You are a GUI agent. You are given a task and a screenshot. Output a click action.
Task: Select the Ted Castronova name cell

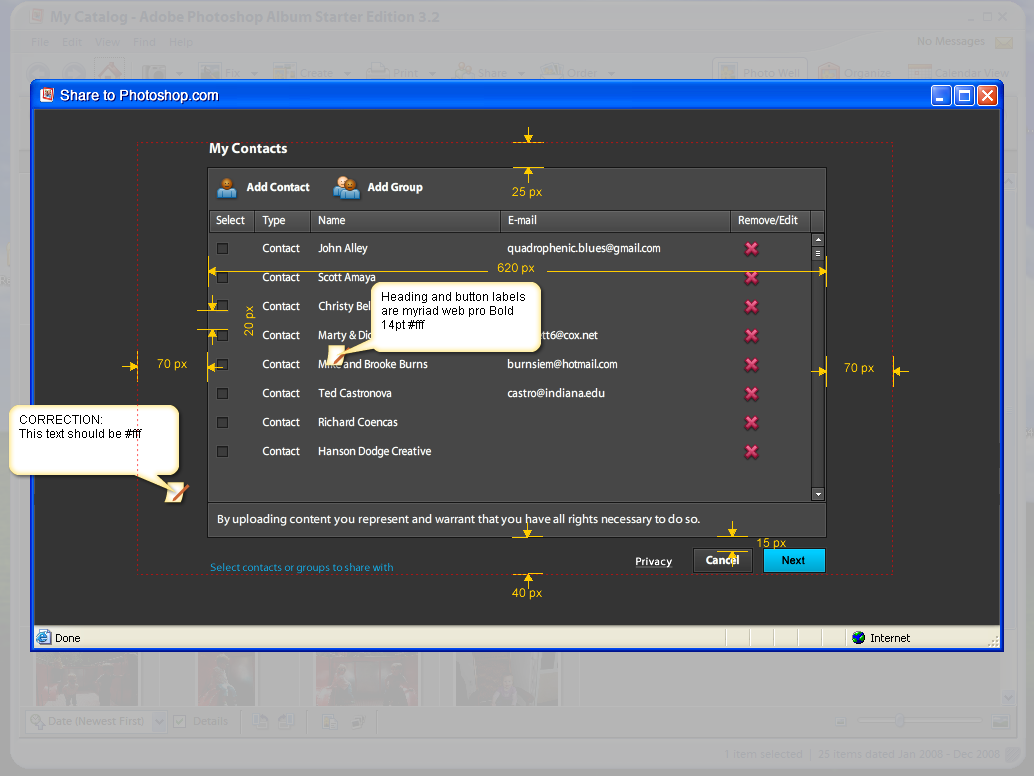[355, 394]
